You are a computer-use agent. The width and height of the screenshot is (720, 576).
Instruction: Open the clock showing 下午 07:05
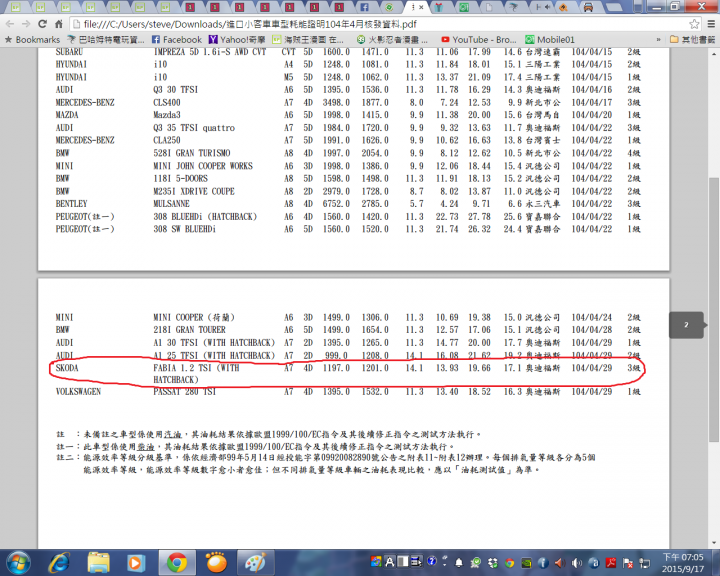click(682, 563)
